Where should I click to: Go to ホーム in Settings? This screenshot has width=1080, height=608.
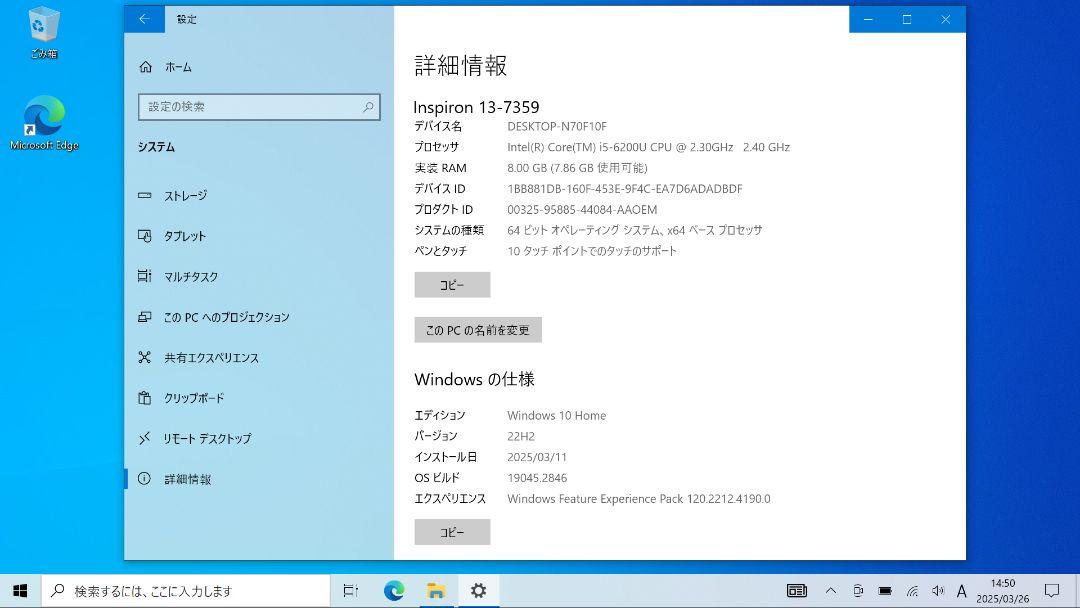[178, 67]
